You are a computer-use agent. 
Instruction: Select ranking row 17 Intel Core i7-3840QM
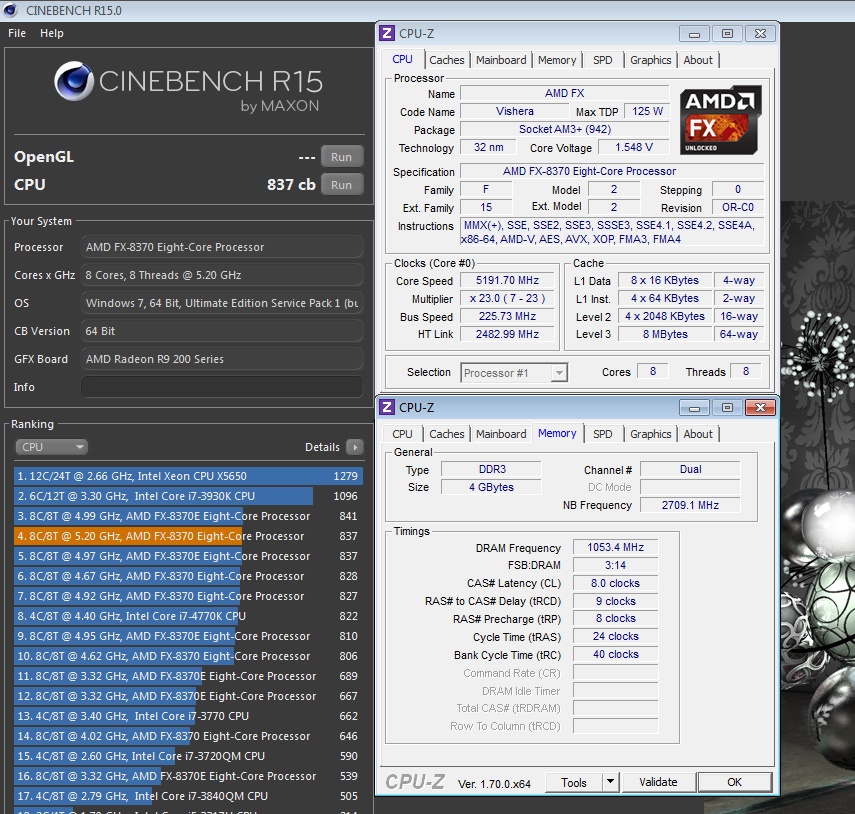[188, 796]
